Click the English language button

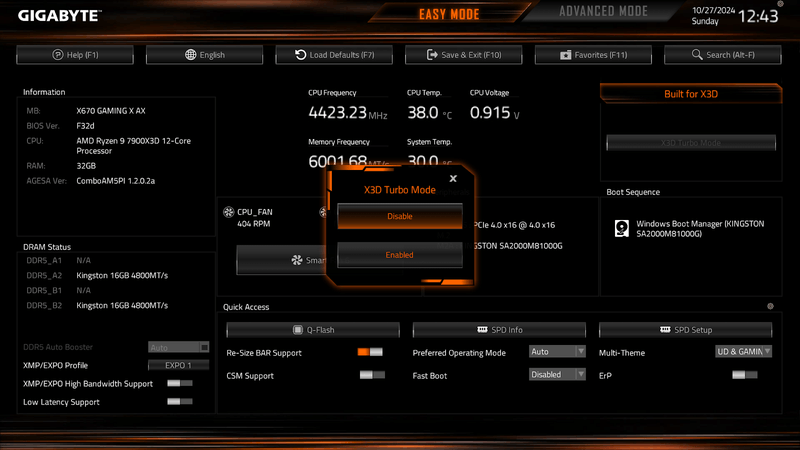tap(205, 55)
